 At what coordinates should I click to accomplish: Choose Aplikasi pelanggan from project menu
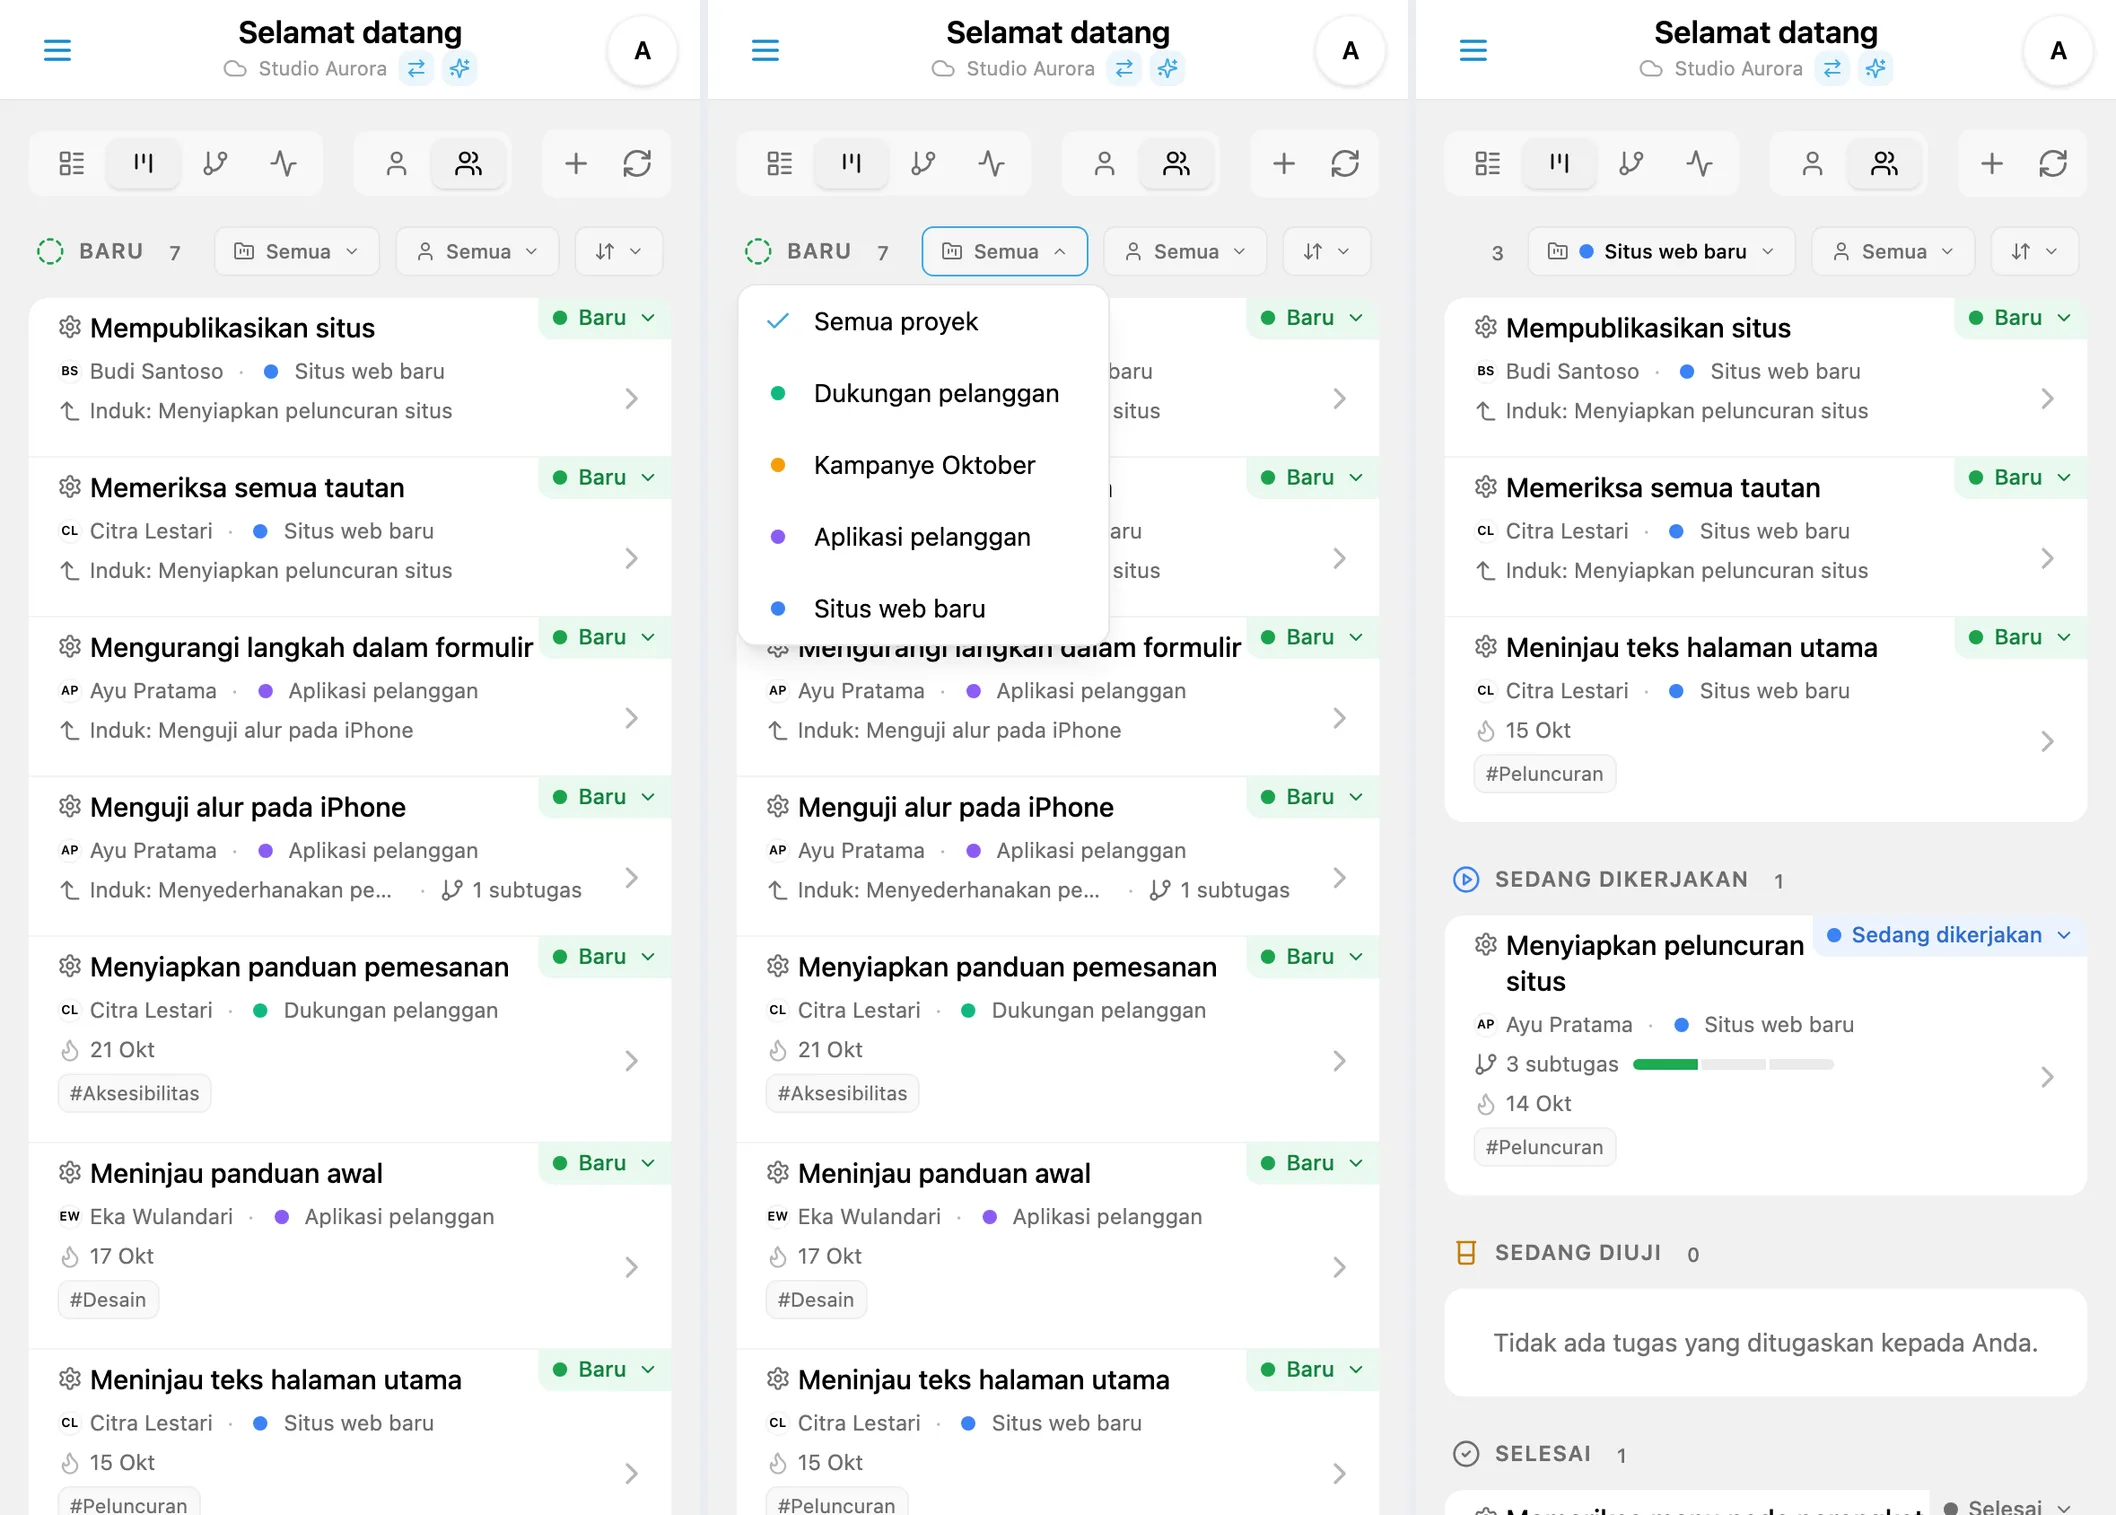(923, 537)
